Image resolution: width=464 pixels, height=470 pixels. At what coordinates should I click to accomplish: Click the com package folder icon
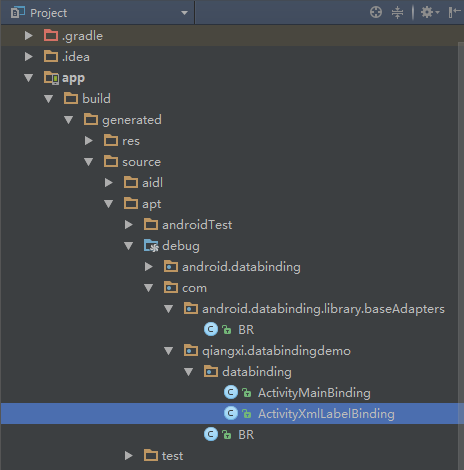171,287
